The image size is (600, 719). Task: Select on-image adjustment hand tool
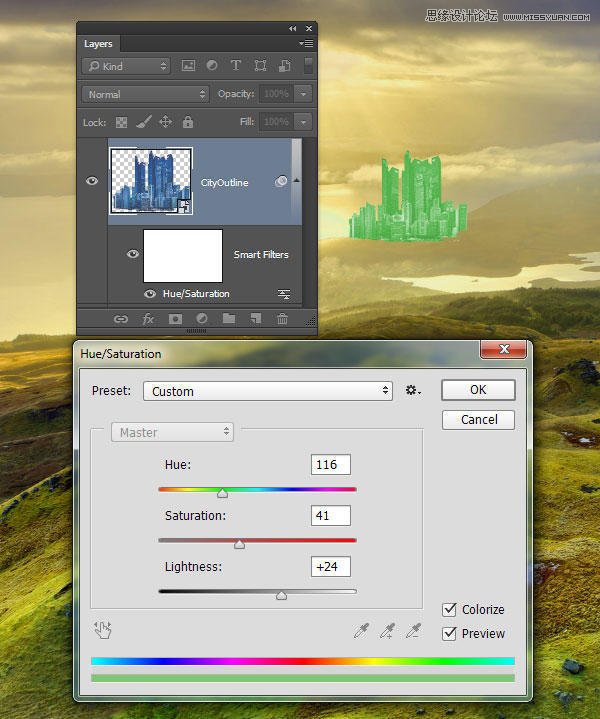coord(103,630)
